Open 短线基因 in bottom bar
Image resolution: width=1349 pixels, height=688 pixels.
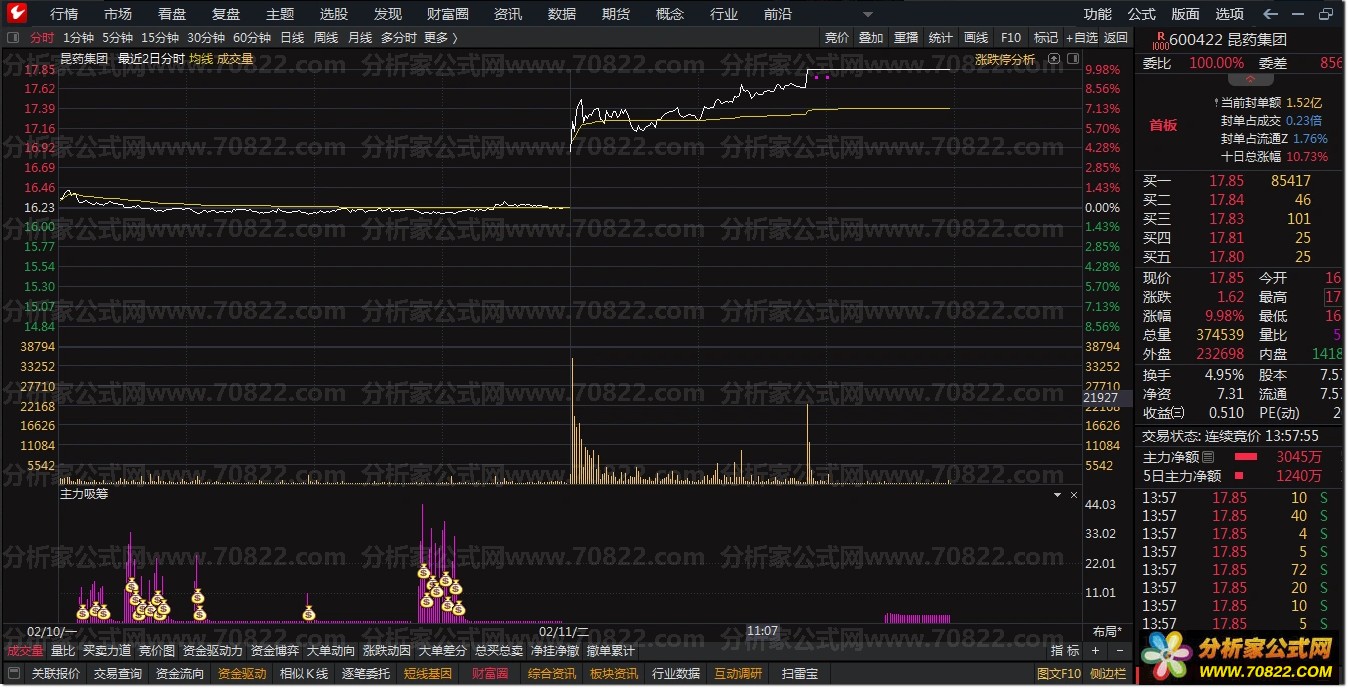428,674
